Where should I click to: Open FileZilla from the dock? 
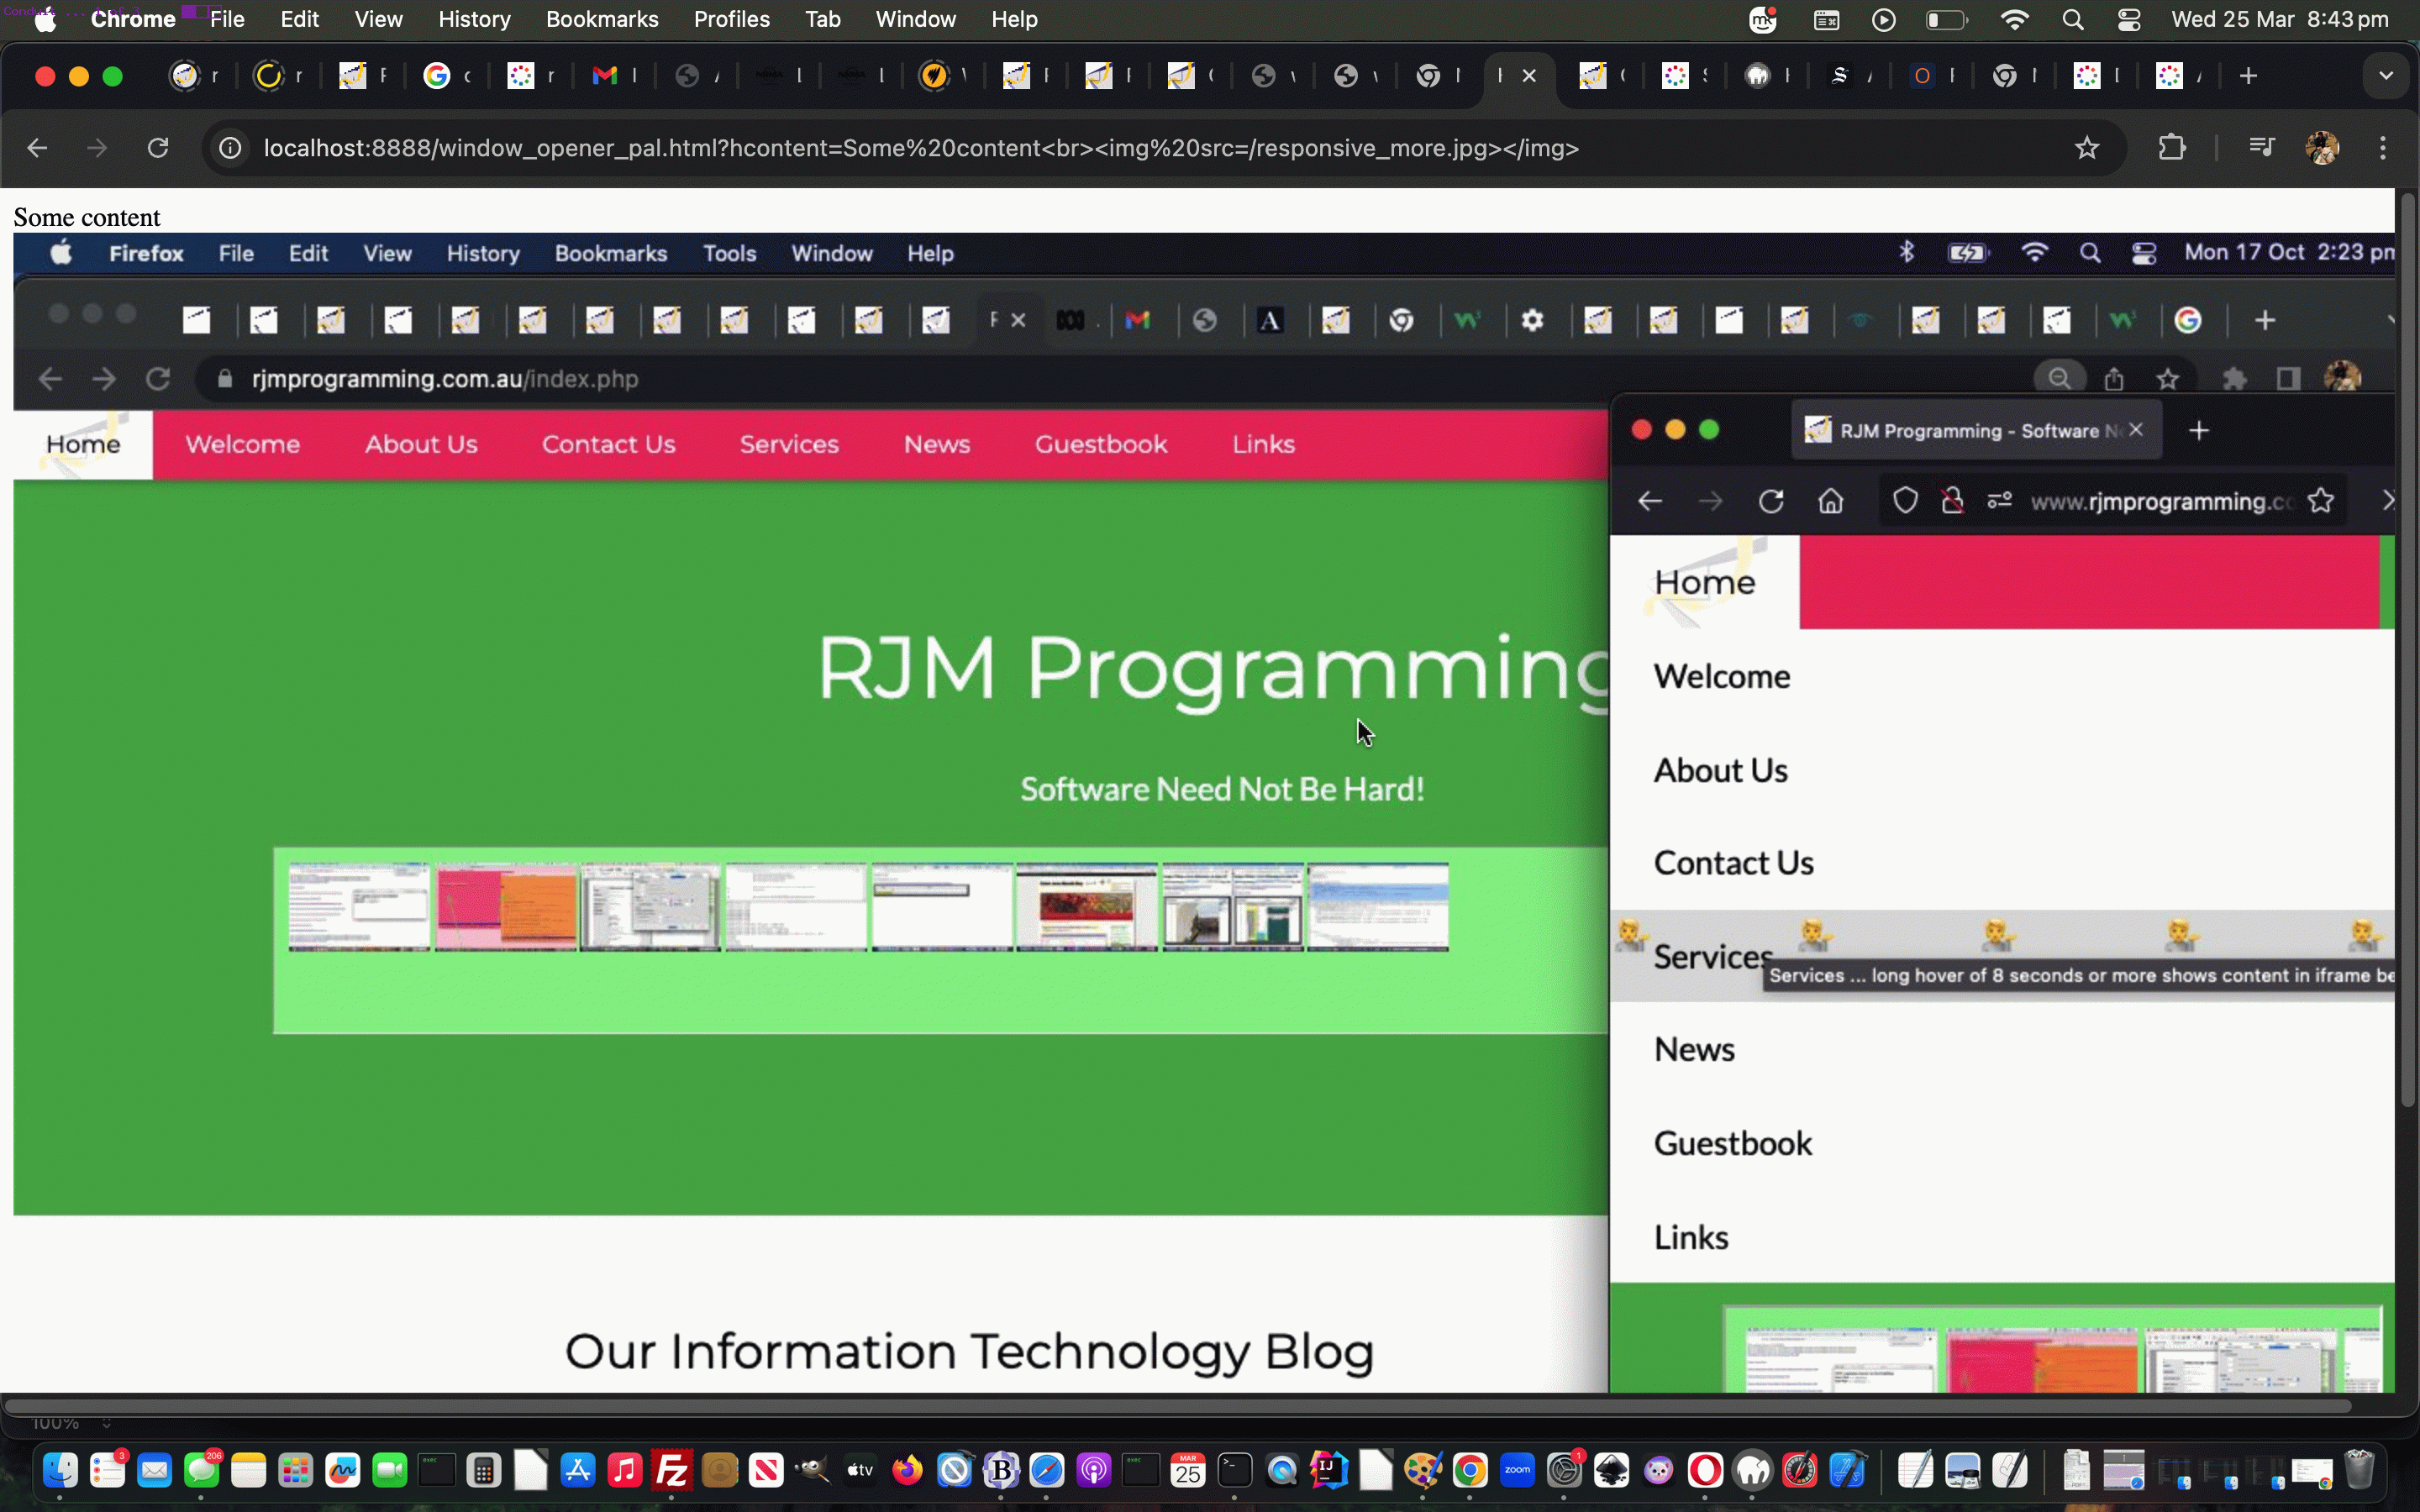click(x=672, y=1470)
